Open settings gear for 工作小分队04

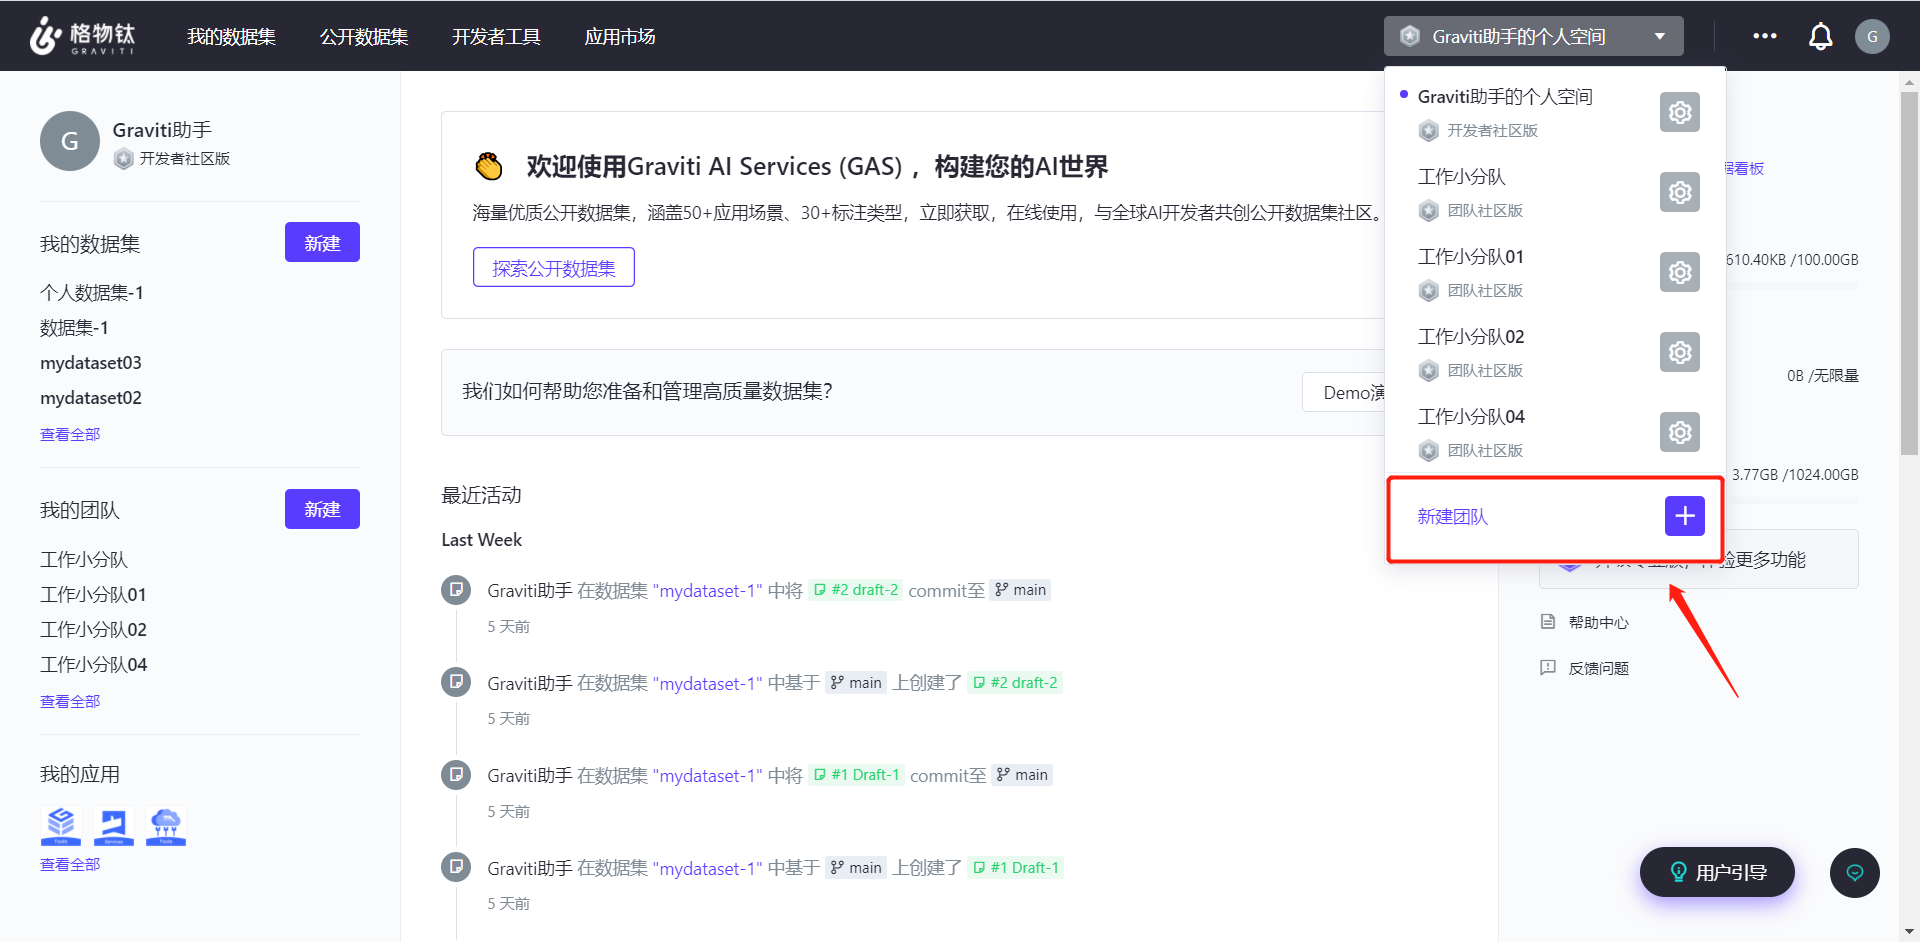pos(1680,432)
